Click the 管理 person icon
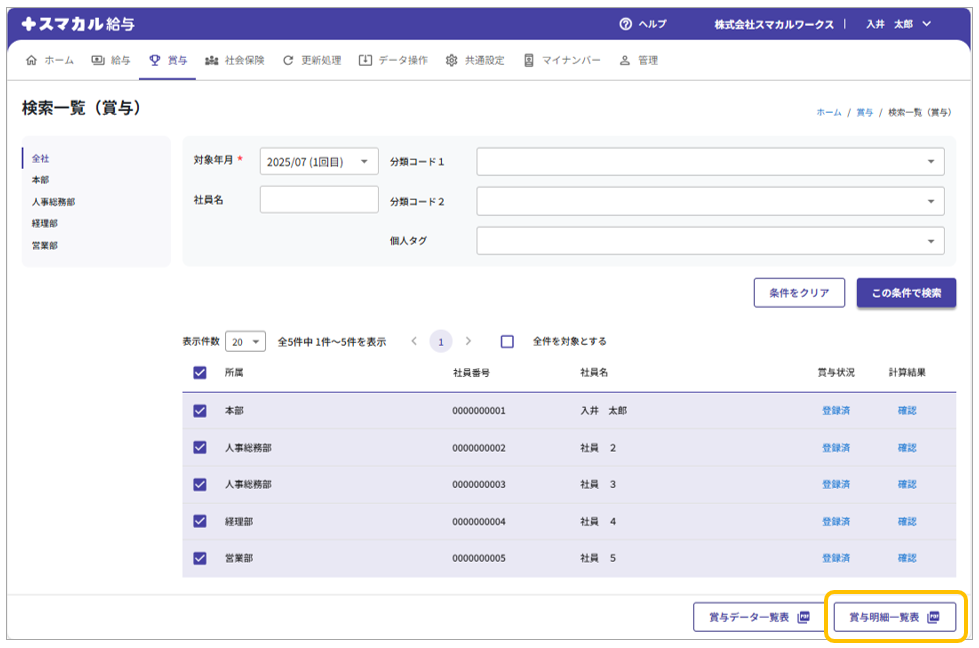 click(x=625, y=60)
